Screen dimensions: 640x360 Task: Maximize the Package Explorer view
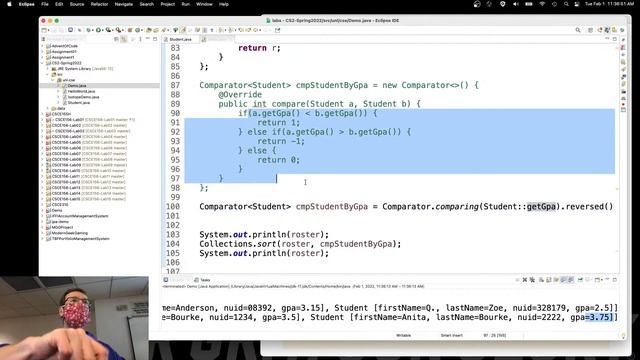coord(155,39)
